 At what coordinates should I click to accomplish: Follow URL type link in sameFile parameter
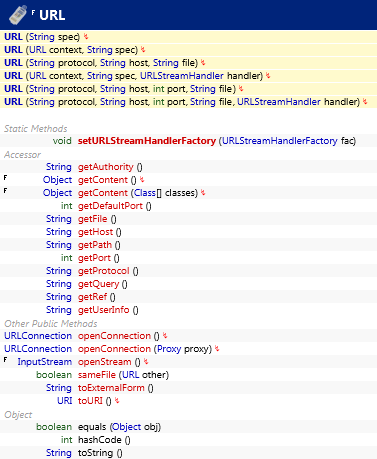(130, 375)
